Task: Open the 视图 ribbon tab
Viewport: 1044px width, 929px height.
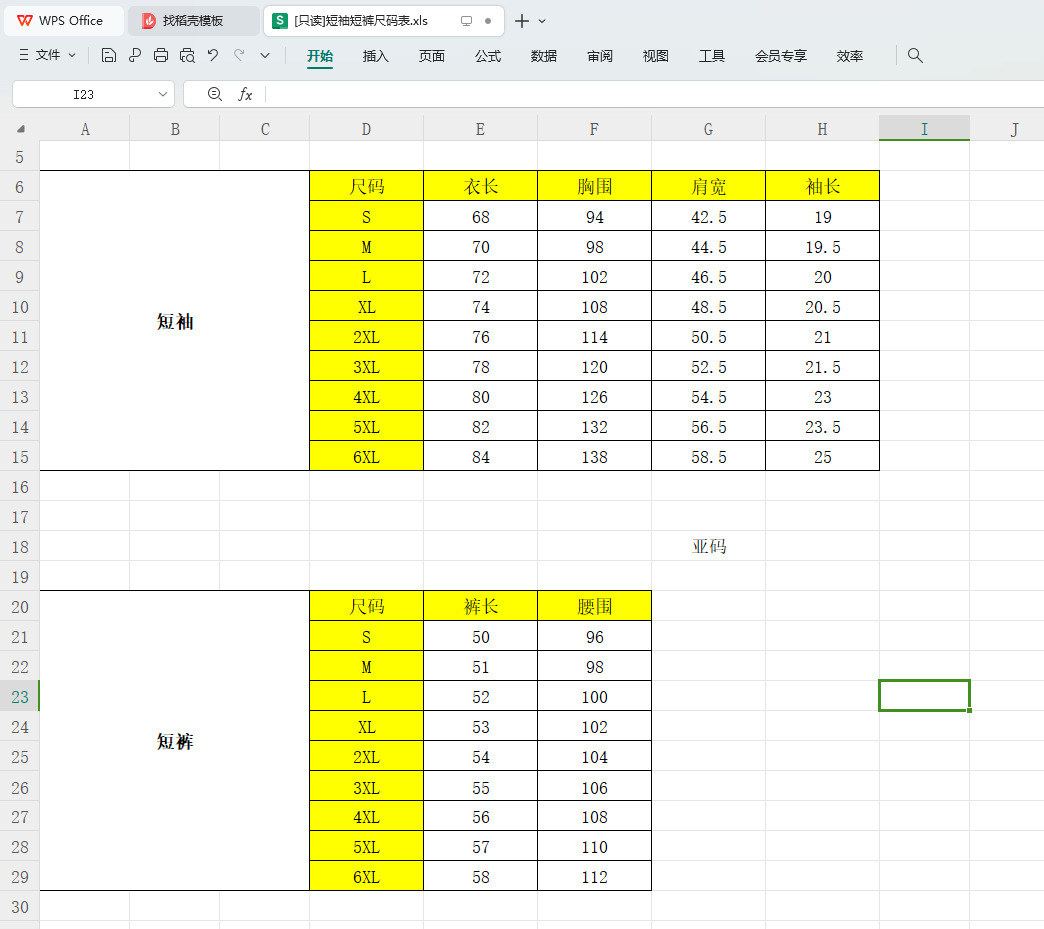Action: [x=655, y=56]
